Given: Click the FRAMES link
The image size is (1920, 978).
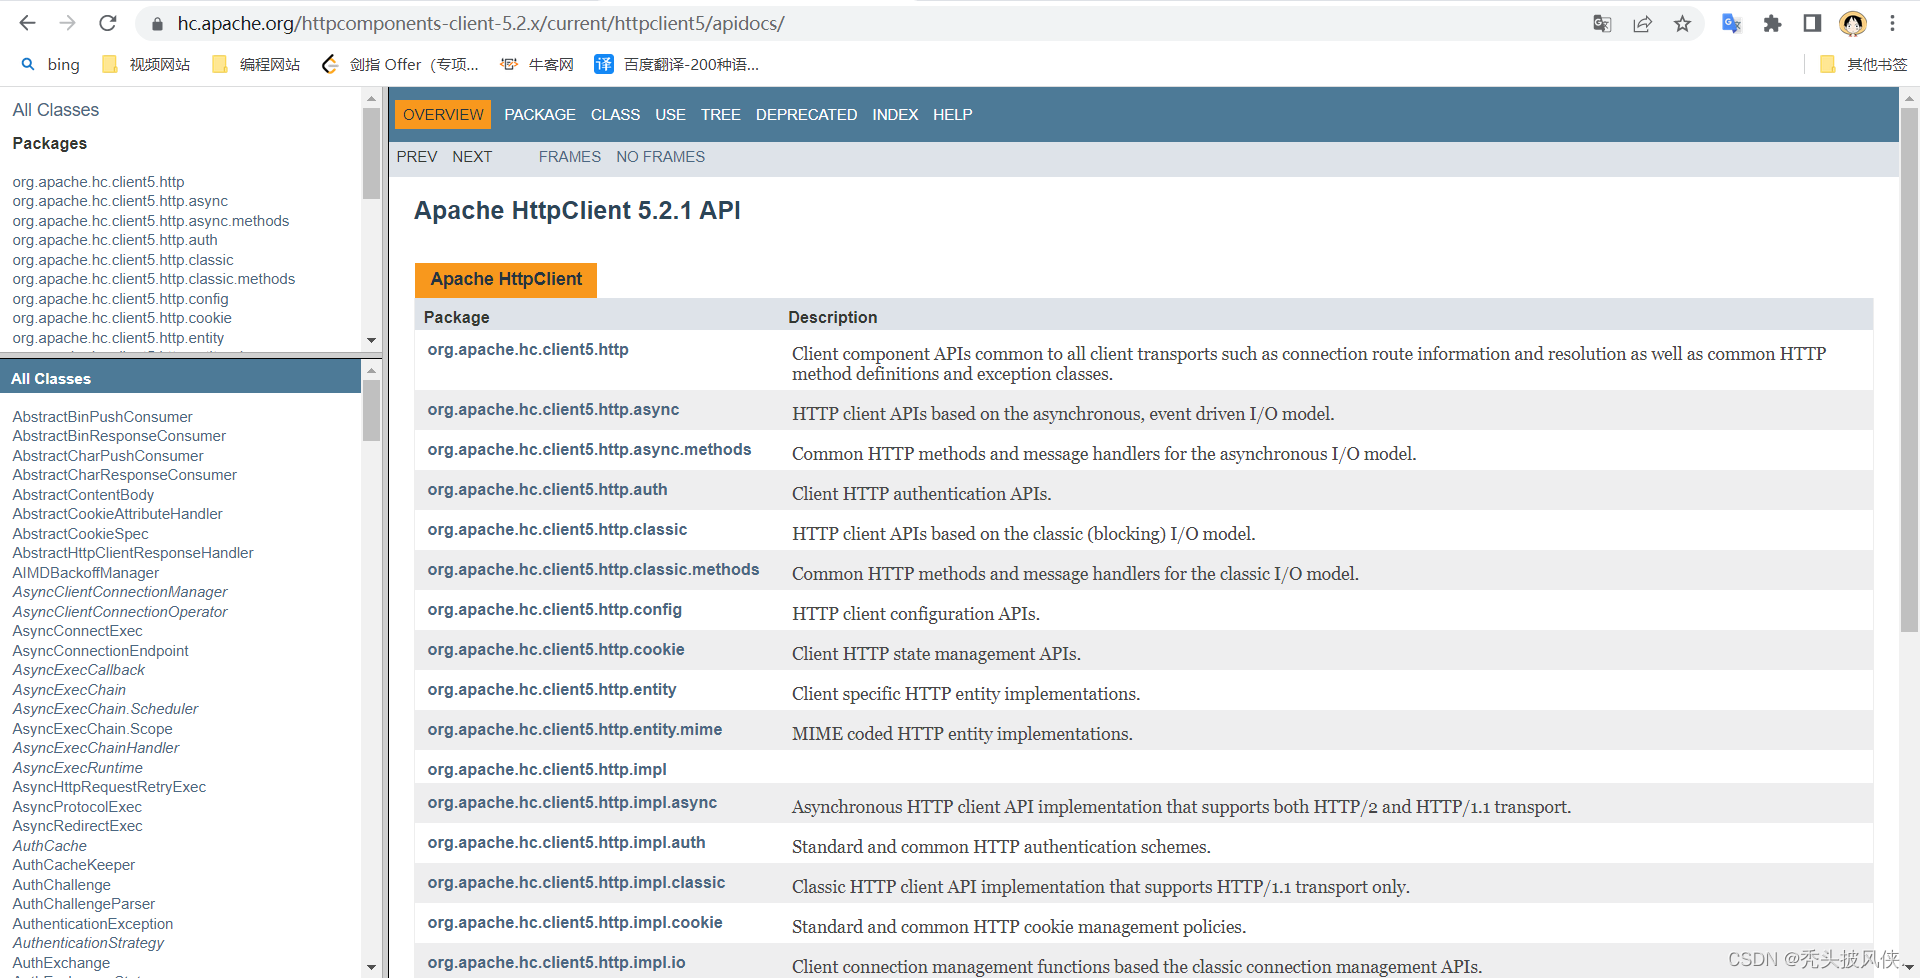Looking at the screenshot, I should tap(570, 156).
